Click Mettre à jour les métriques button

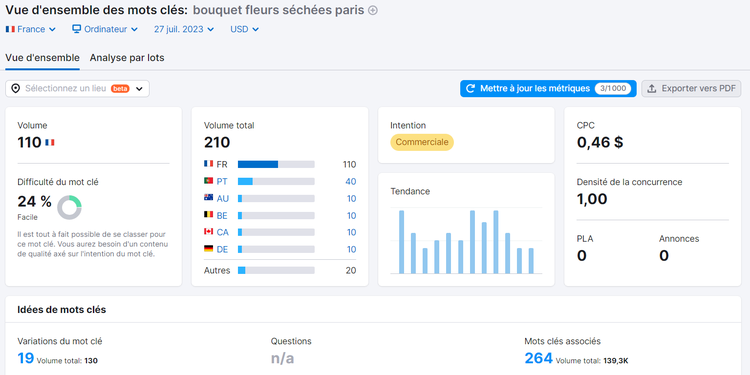[548, 88]
